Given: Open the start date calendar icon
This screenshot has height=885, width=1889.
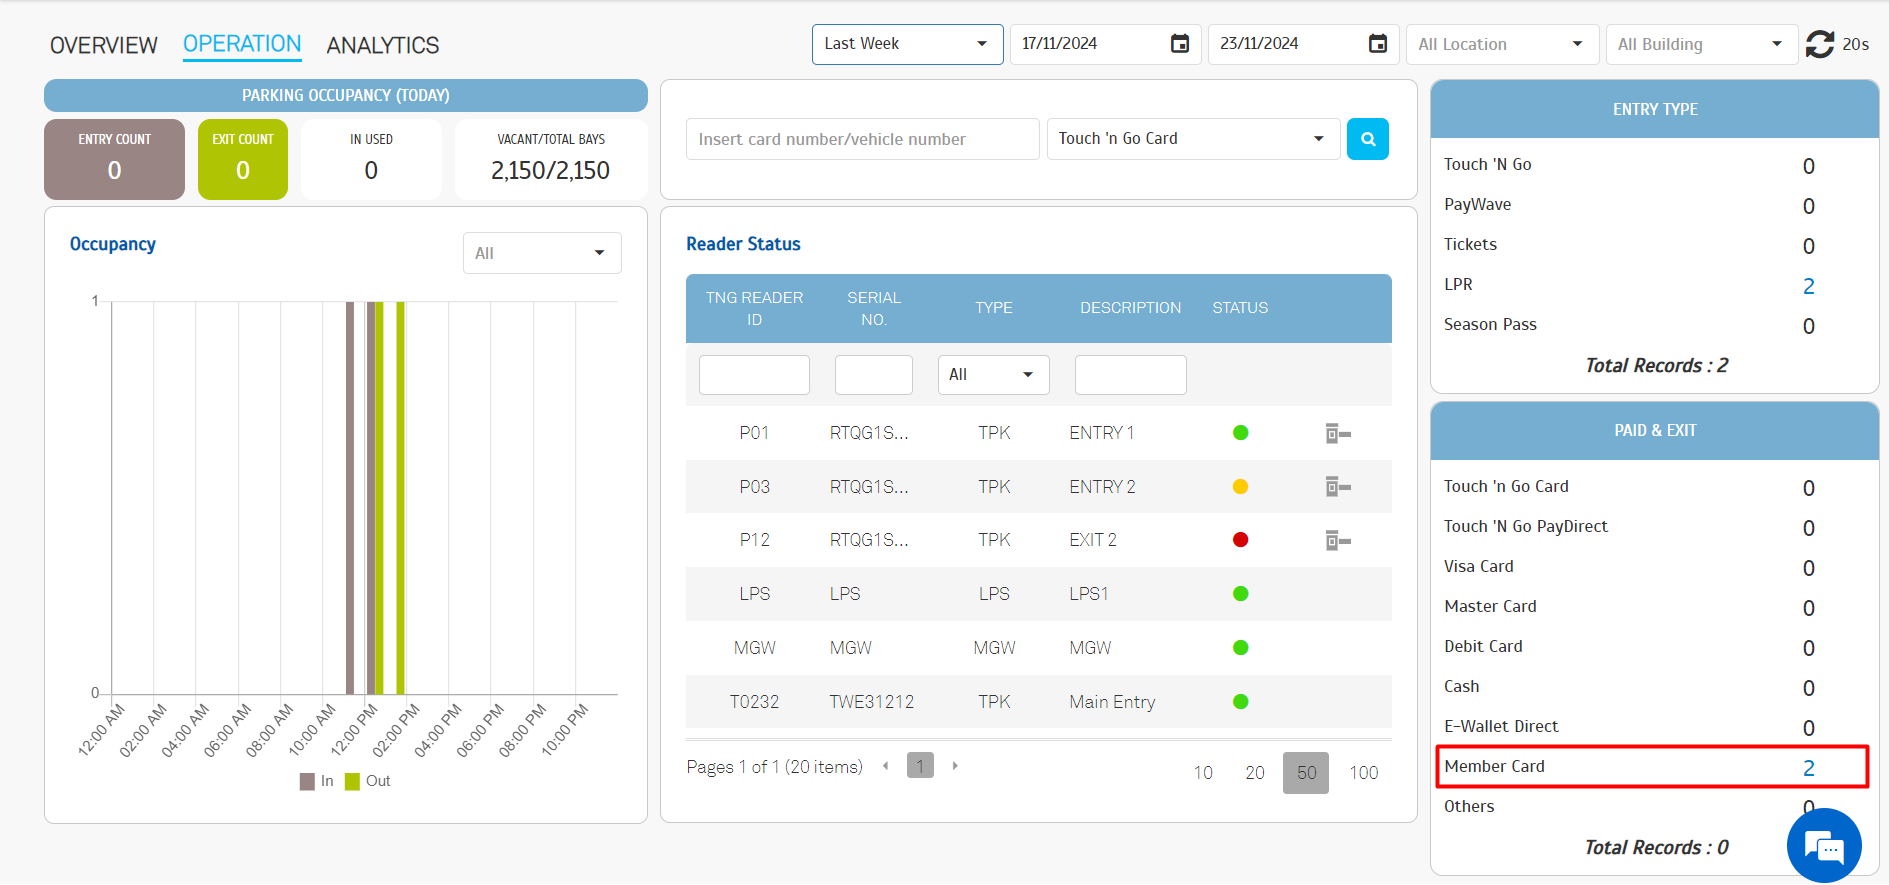Looking at the screenshot, I should click(1180, 44).
